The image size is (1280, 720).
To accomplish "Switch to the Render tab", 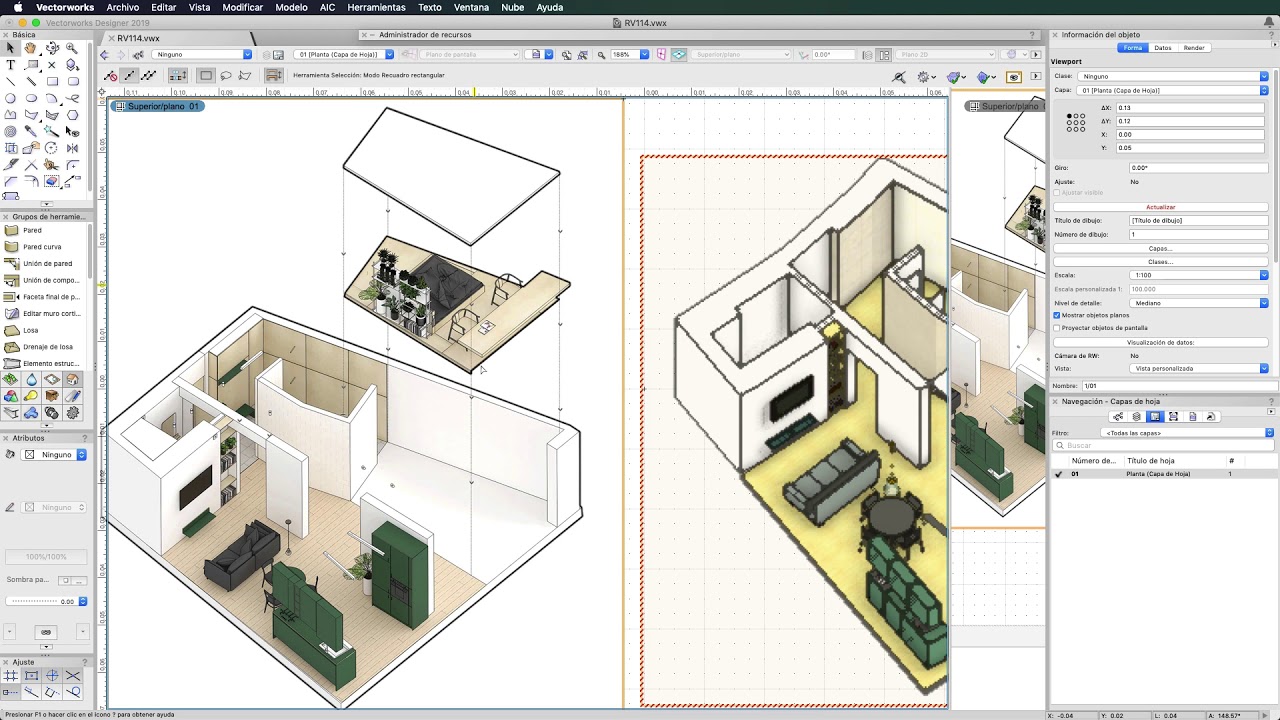I will pos(1194,48).
